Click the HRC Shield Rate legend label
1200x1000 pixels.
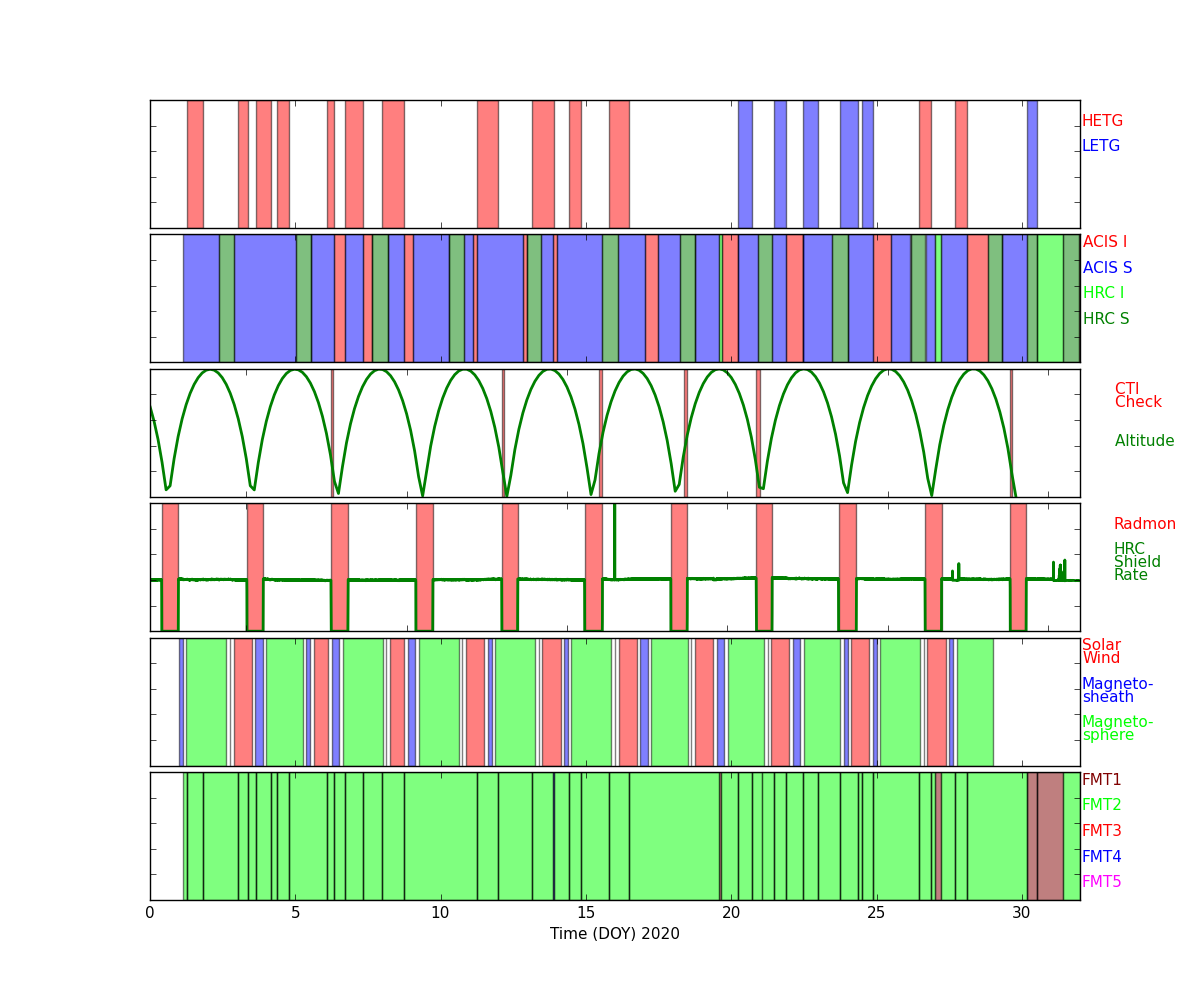[1137, 562]
